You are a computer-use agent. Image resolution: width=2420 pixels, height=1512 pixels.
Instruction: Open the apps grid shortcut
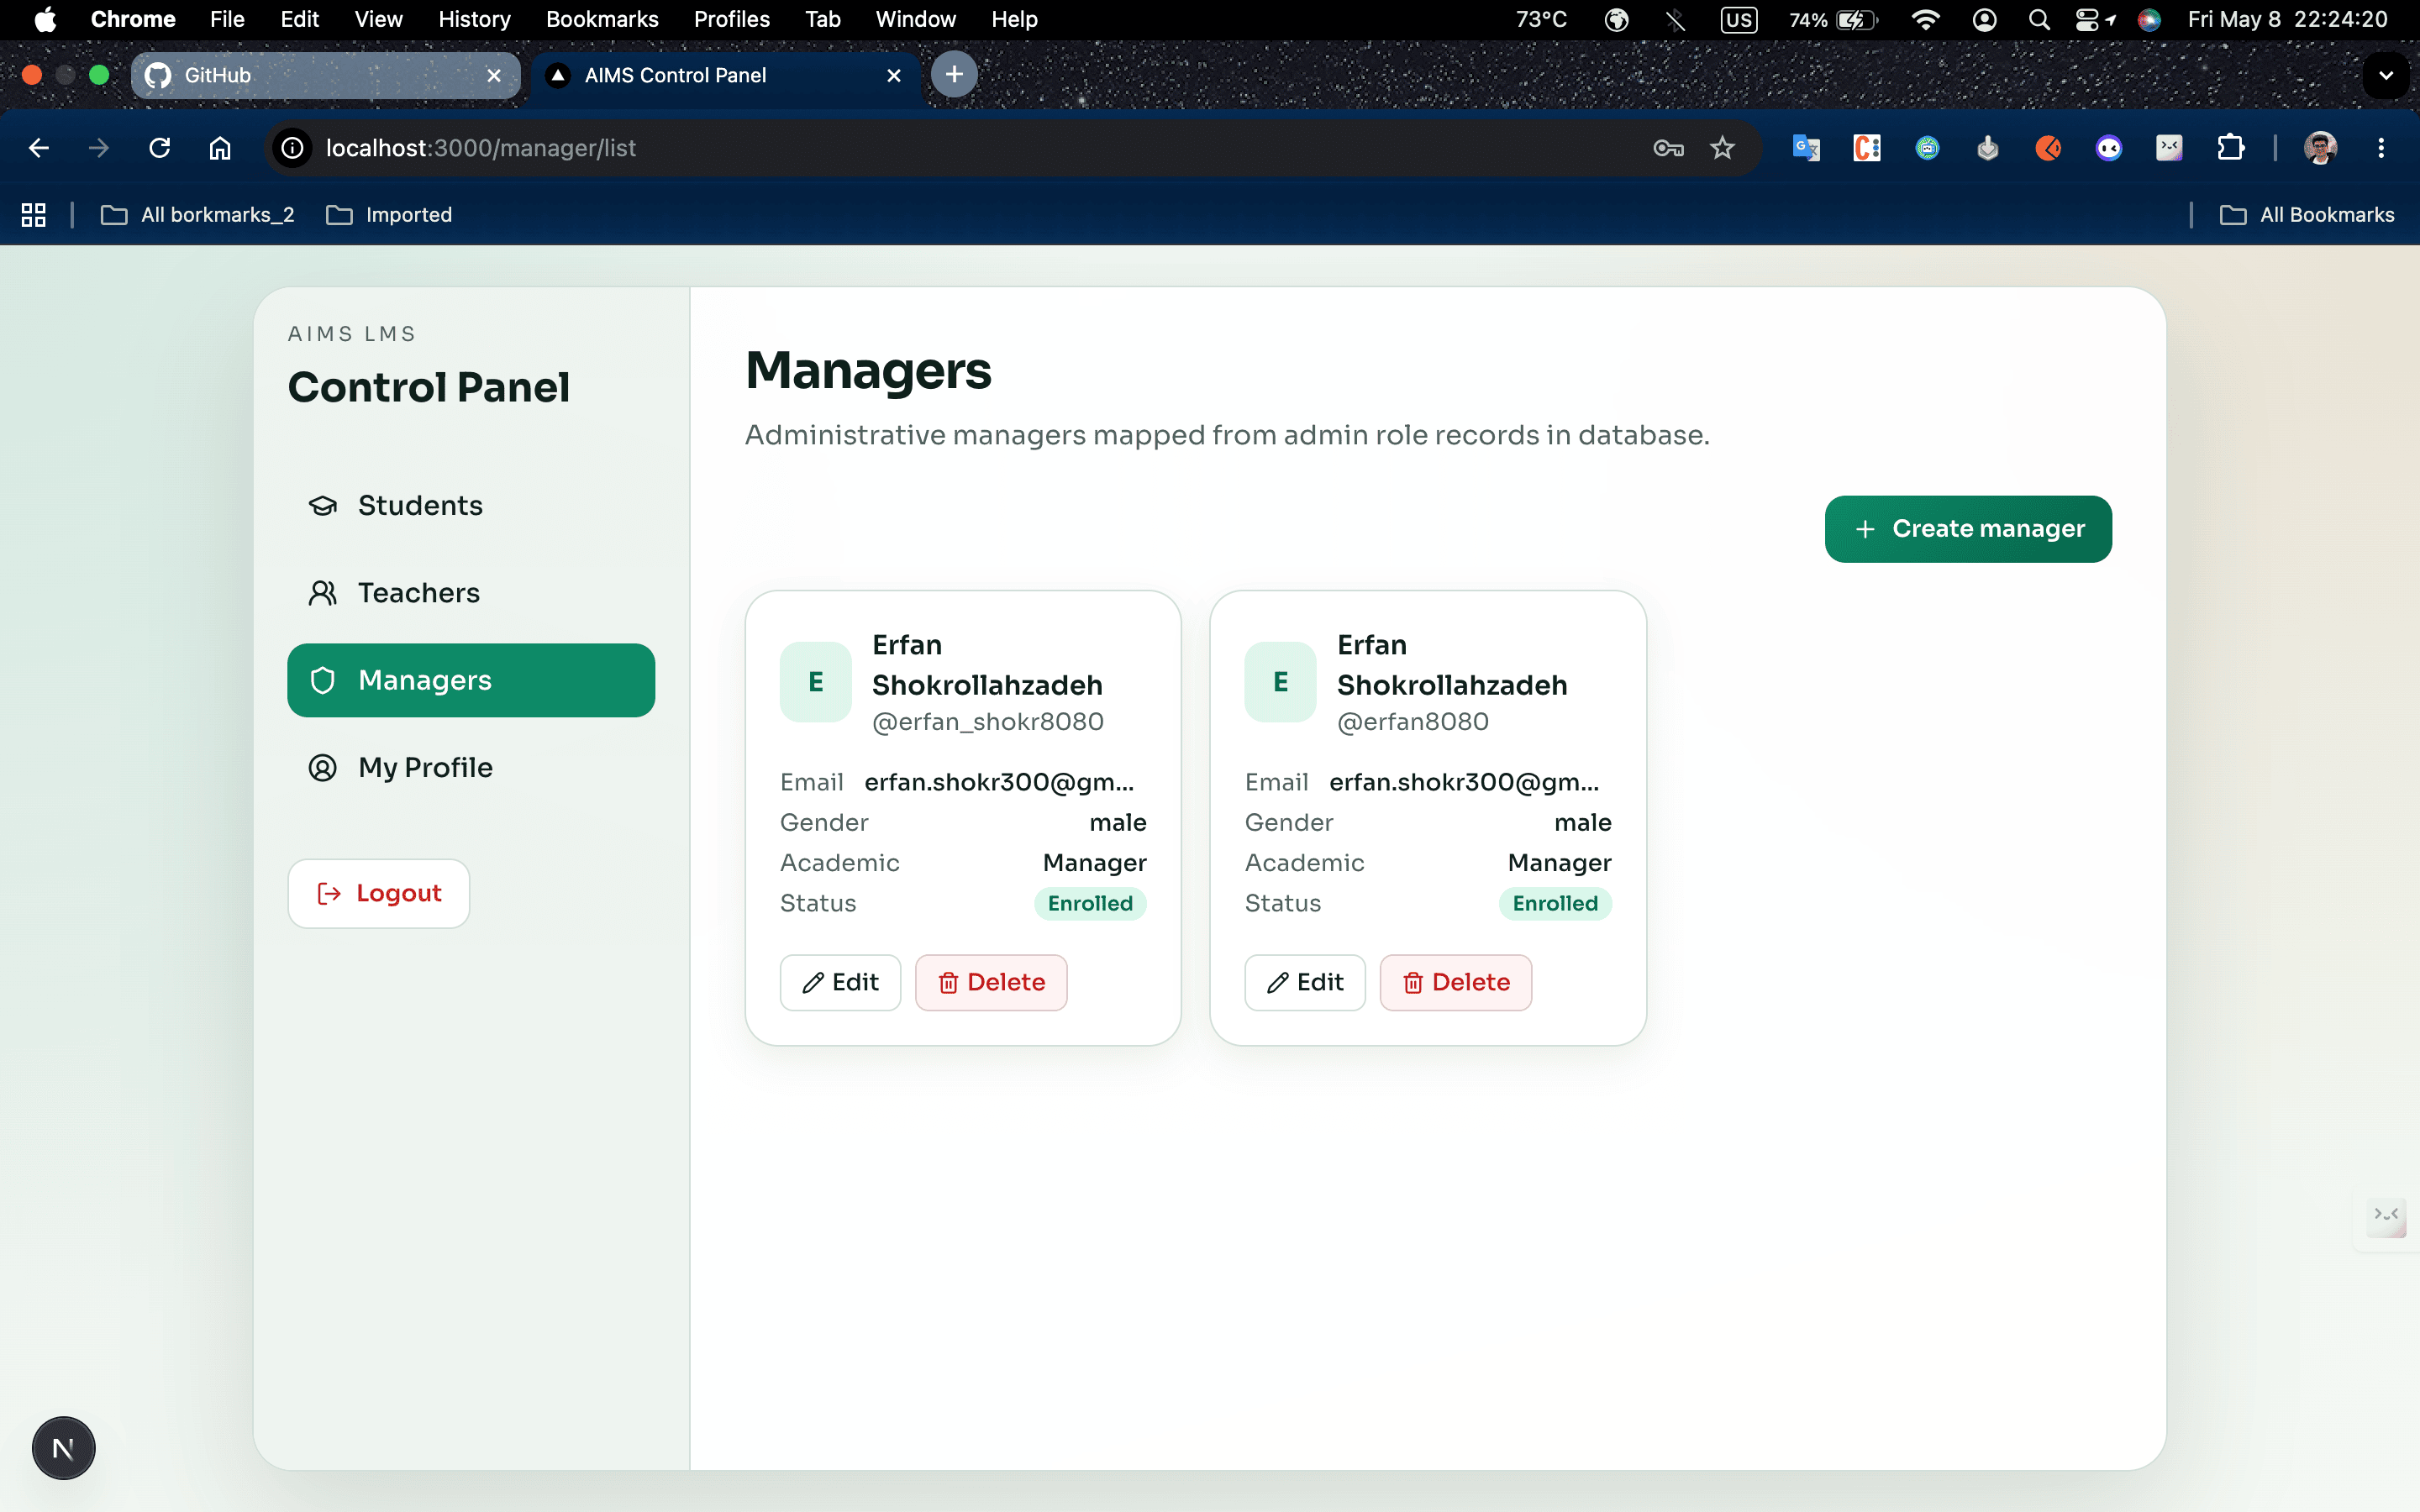click(33, 215)
